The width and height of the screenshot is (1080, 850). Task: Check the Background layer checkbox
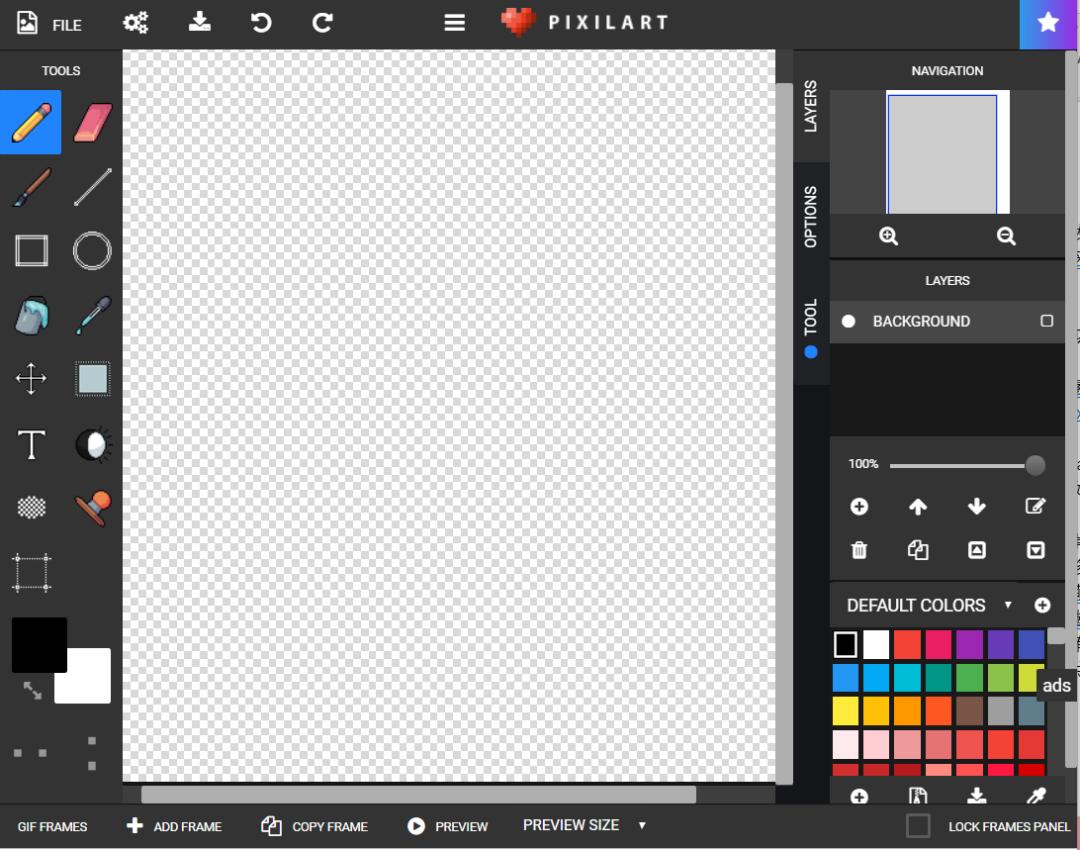click(x=1046, y=321)
